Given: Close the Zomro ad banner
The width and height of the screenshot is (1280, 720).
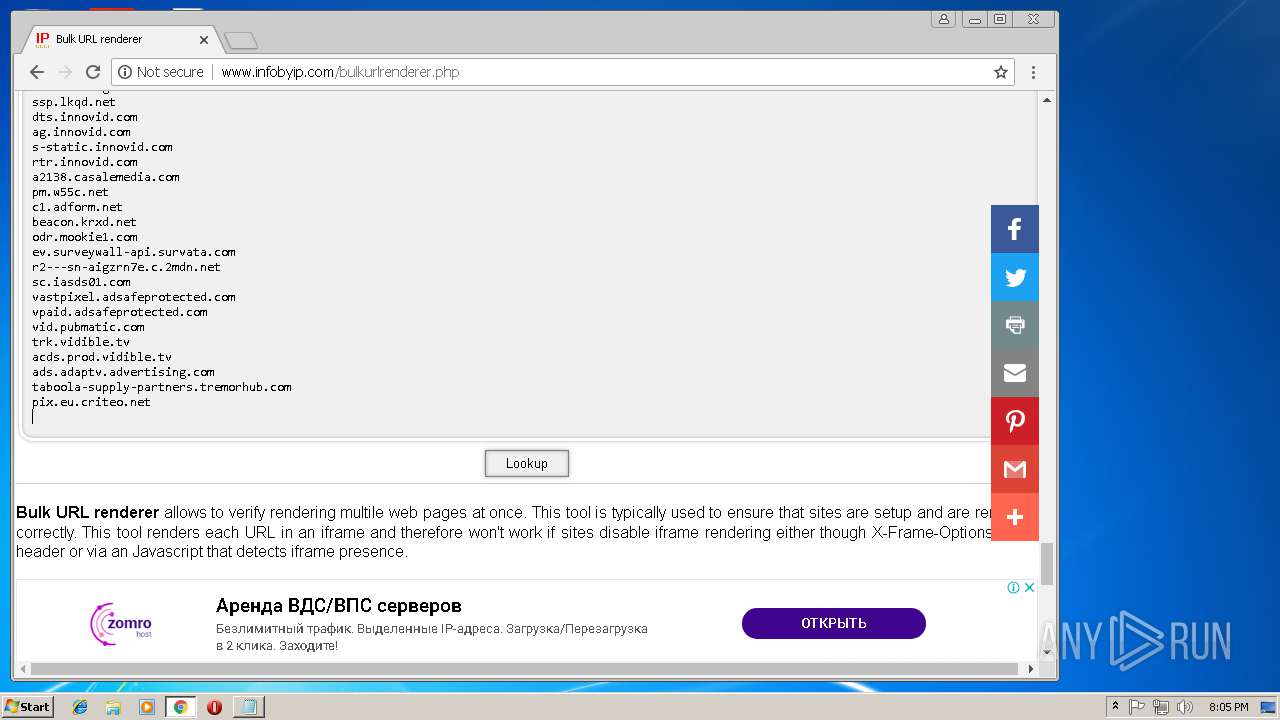Looking at the screenshot, I should tap(1029, 588).
